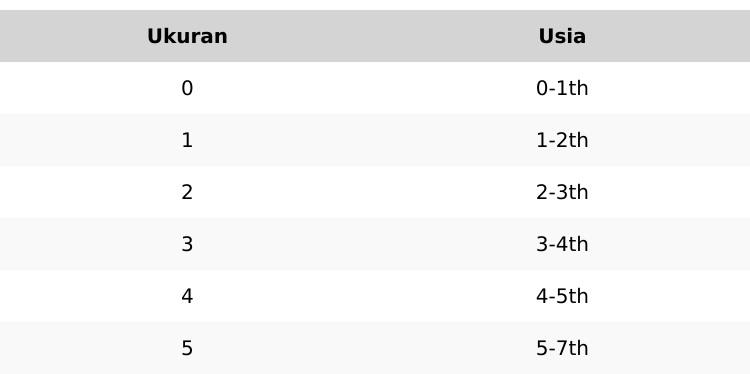
Task: Select size 4 cell
Action: (x=187, y=296)
